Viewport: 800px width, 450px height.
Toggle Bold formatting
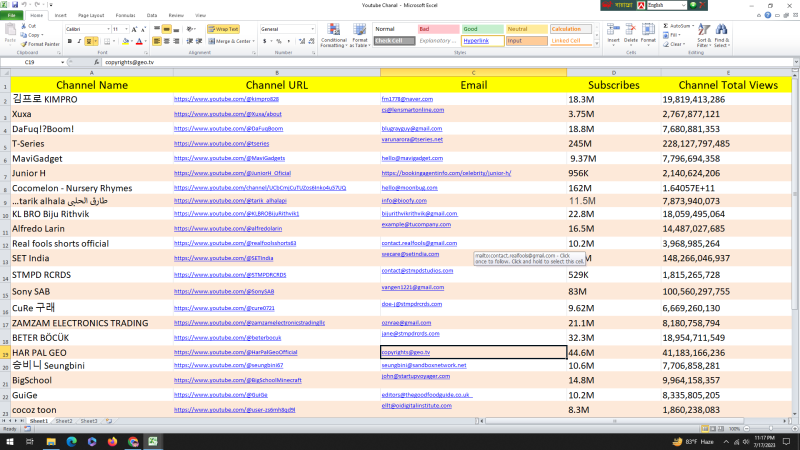point(70,41)
